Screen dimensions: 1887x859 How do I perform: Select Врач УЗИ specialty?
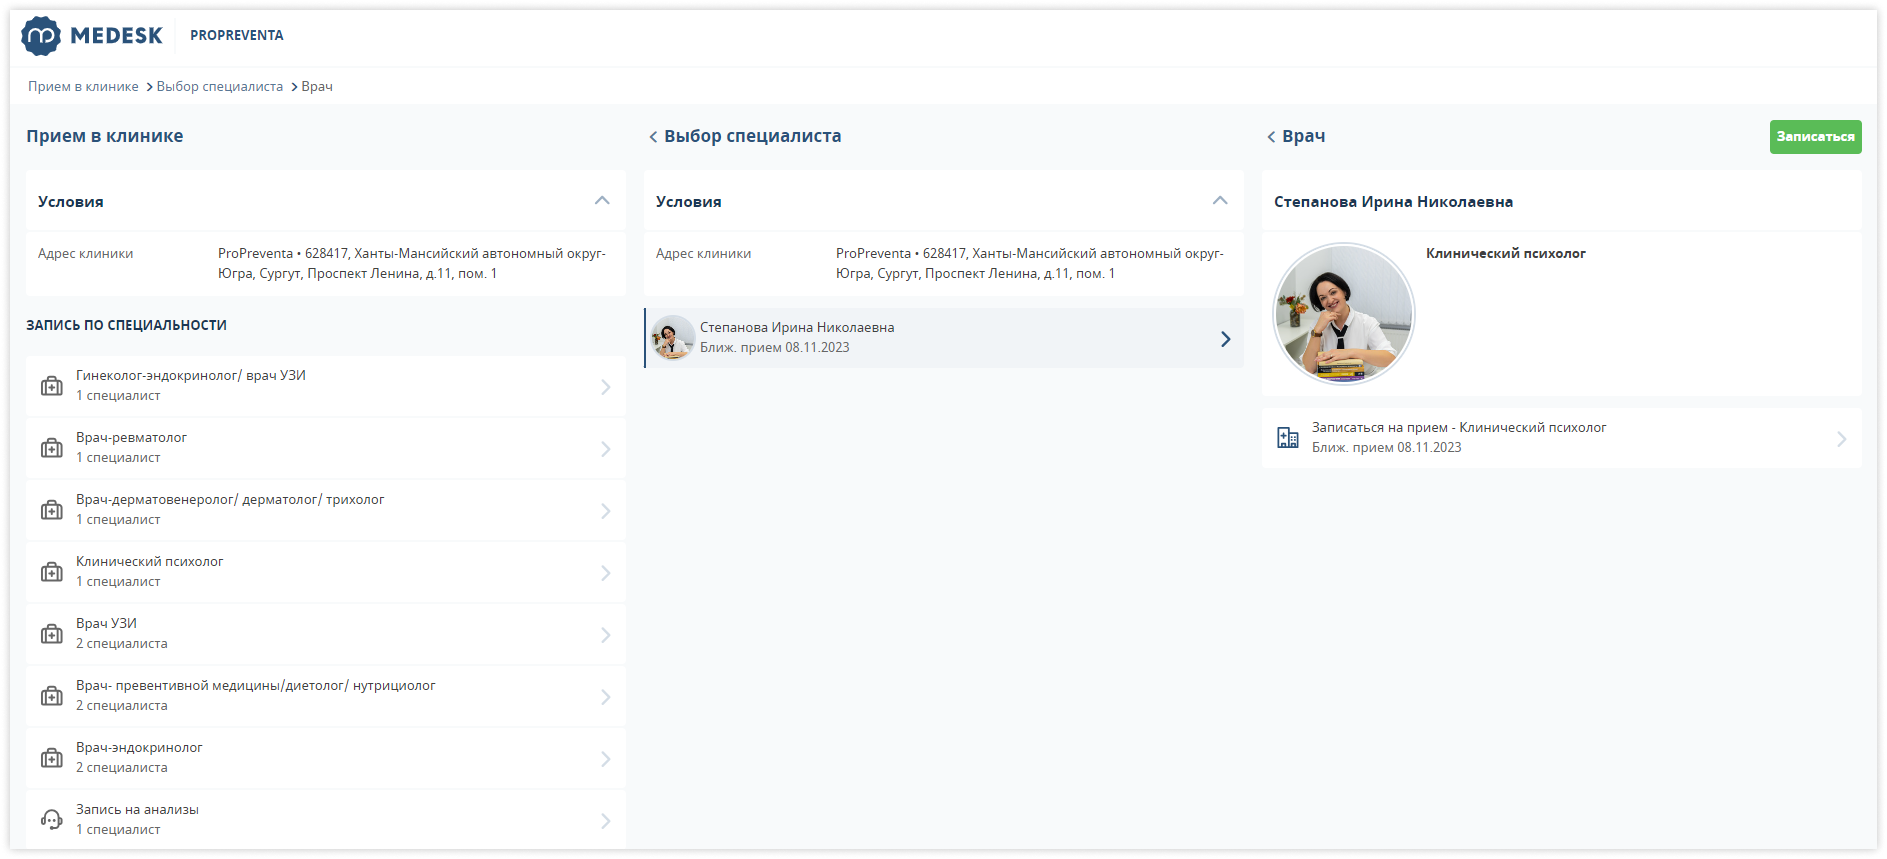(326, 634)
